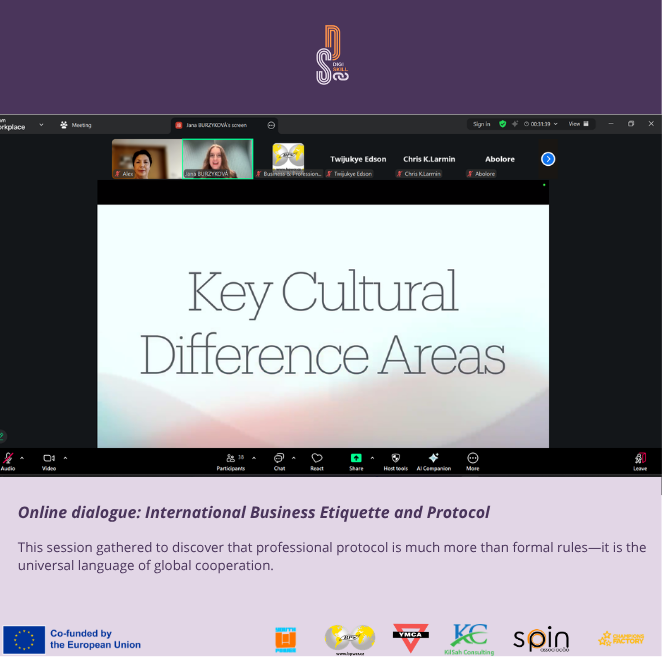Expand the caret next to Share
The image size is (662, 657).
point(372,458)
